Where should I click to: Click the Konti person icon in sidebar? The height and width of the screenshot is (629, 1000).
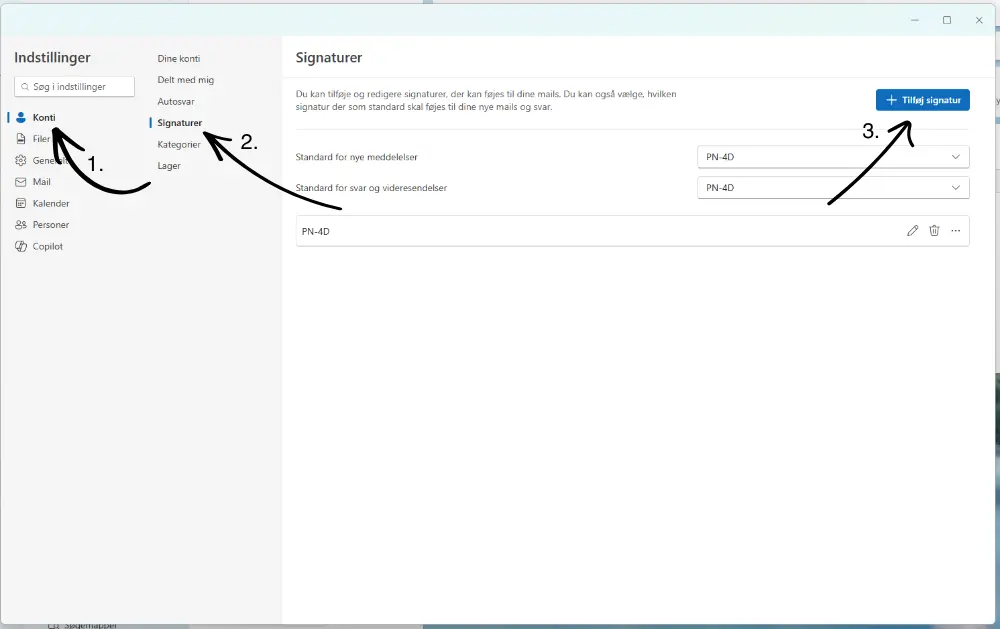click(21, 117)
